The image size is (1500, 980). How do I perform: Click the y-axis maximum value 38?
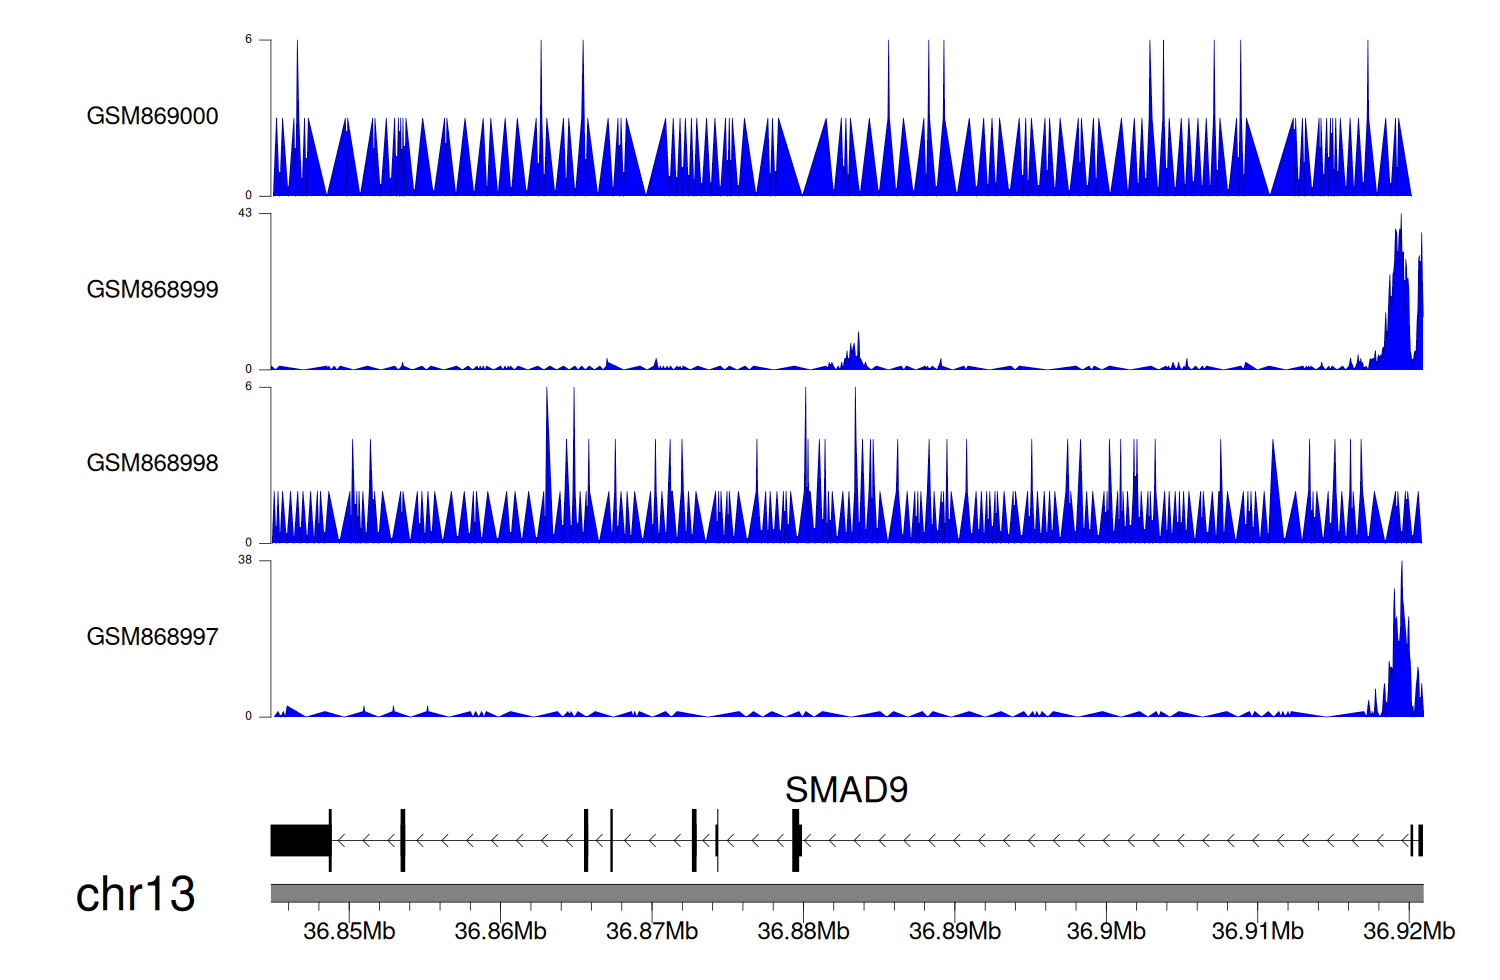pyautogui.click(x=245, y=560)
